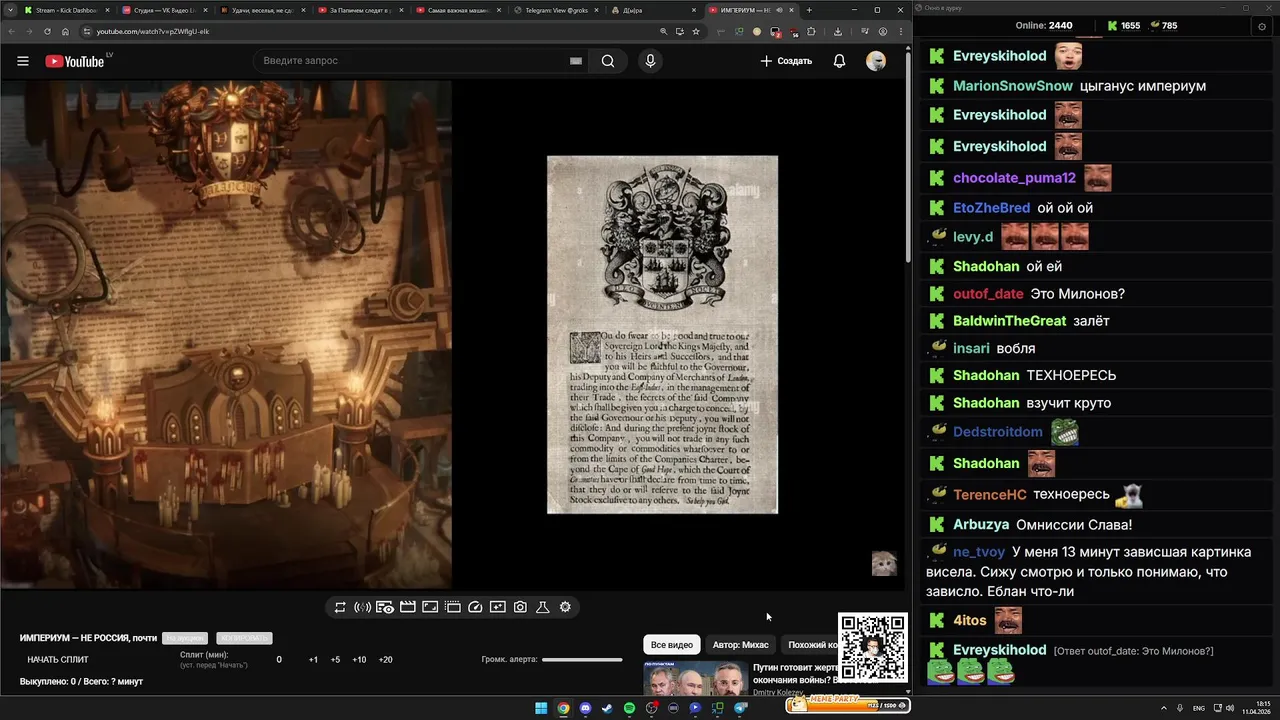Add +20 minutes to split

(x=385, y=660)
